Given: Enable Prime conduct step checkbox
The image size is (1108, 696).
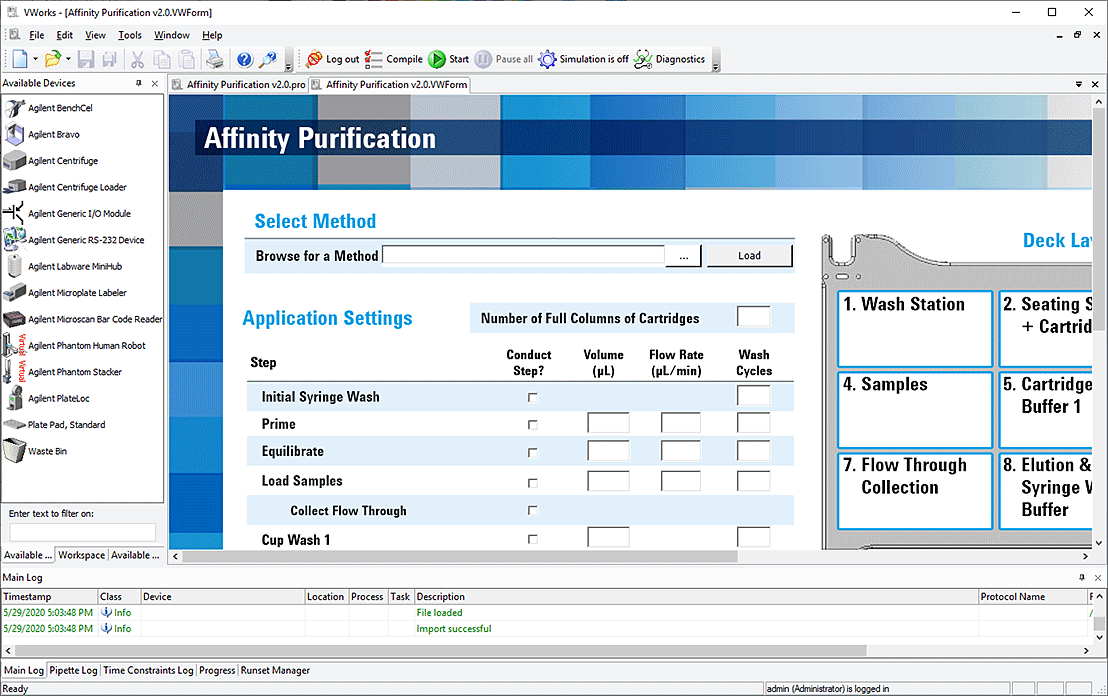Looking at the screenshot, I should pyautogui.click(x=533, y=425).
